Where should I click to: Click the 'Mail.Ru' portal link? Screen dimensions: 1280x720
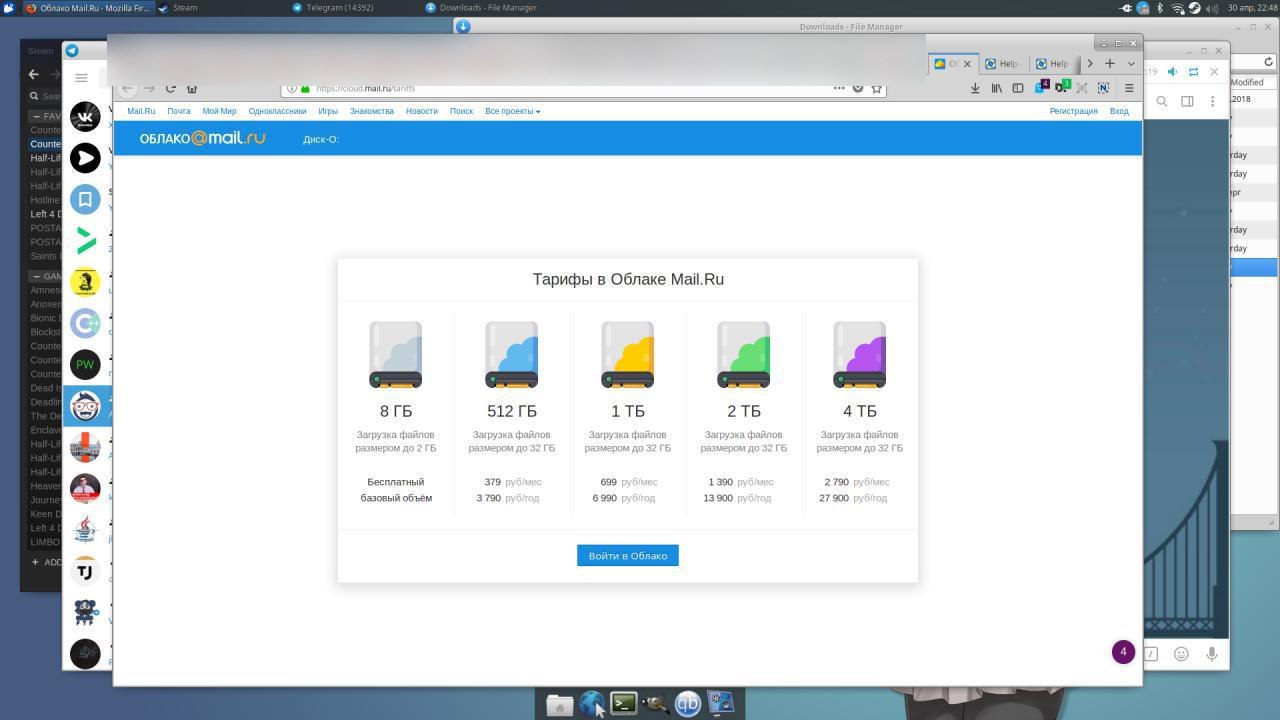click(x=141, y=111)
